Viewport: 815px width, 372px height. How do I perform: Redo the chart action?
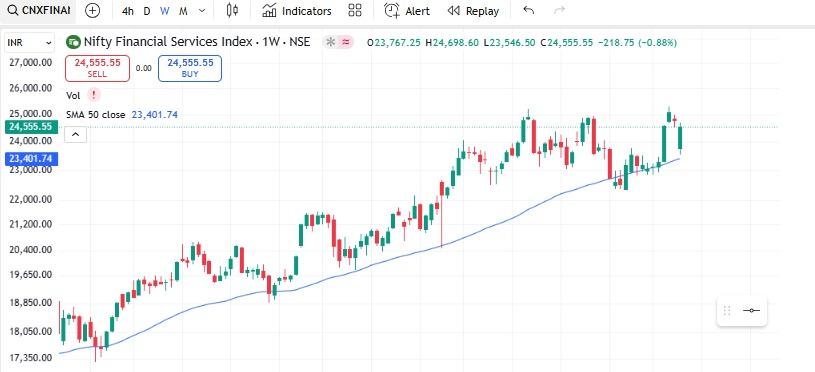click(x=559, y=10)
